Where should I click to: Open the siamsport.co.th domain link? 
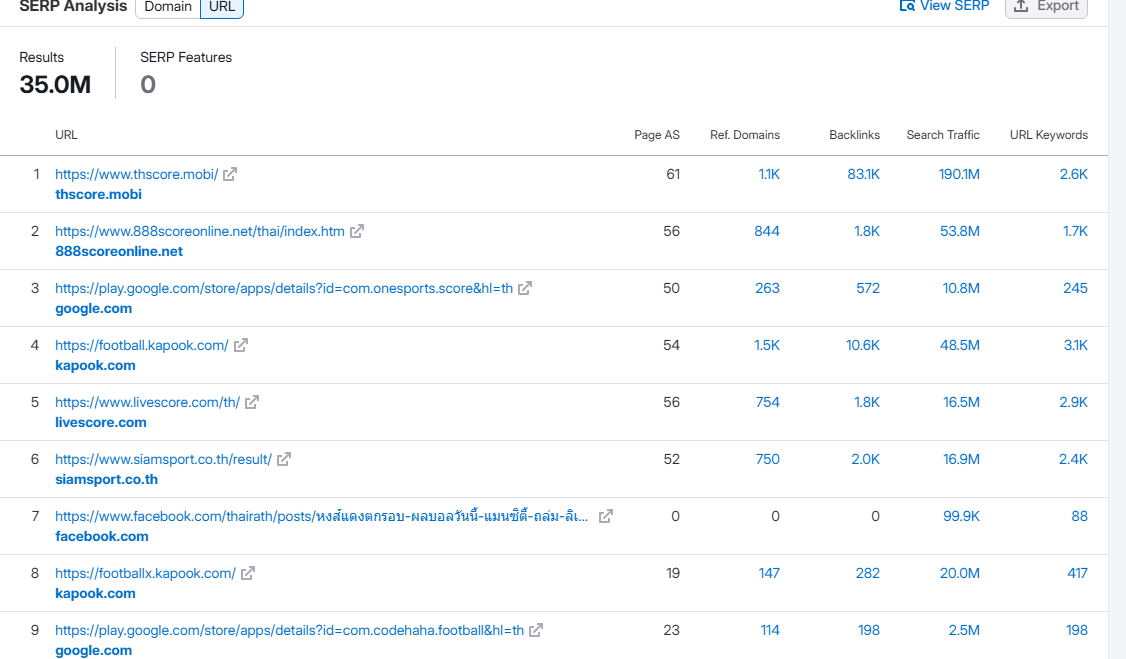coord(106,479)
